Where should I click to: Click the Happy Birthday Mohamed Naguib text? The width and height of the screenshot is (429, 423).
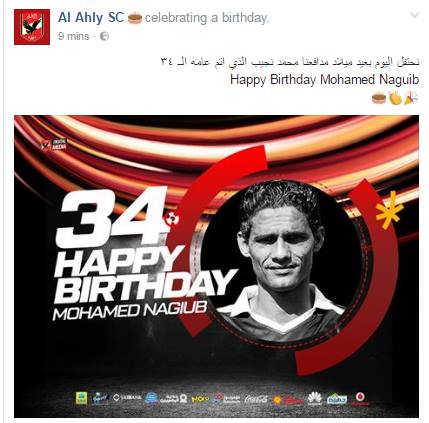[324, 80]
